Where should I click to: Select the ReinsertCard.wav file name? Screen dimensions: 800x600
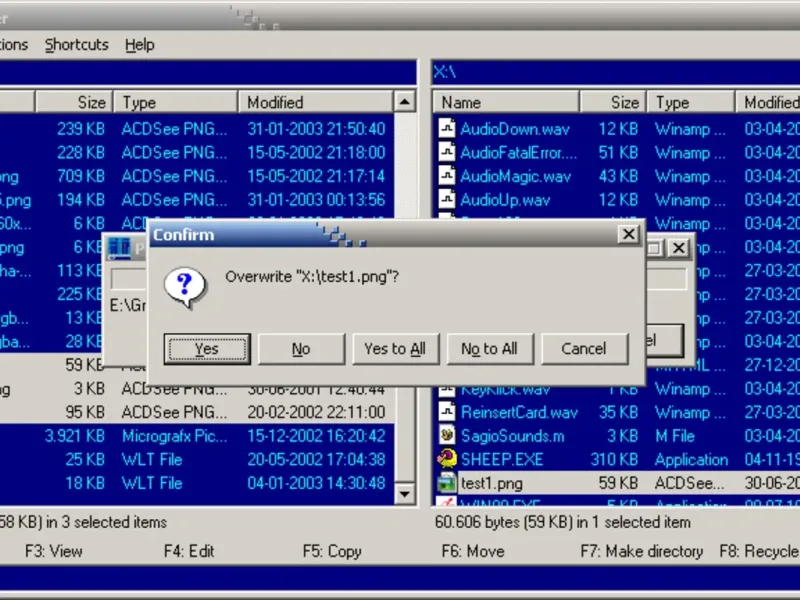point(519,412)
